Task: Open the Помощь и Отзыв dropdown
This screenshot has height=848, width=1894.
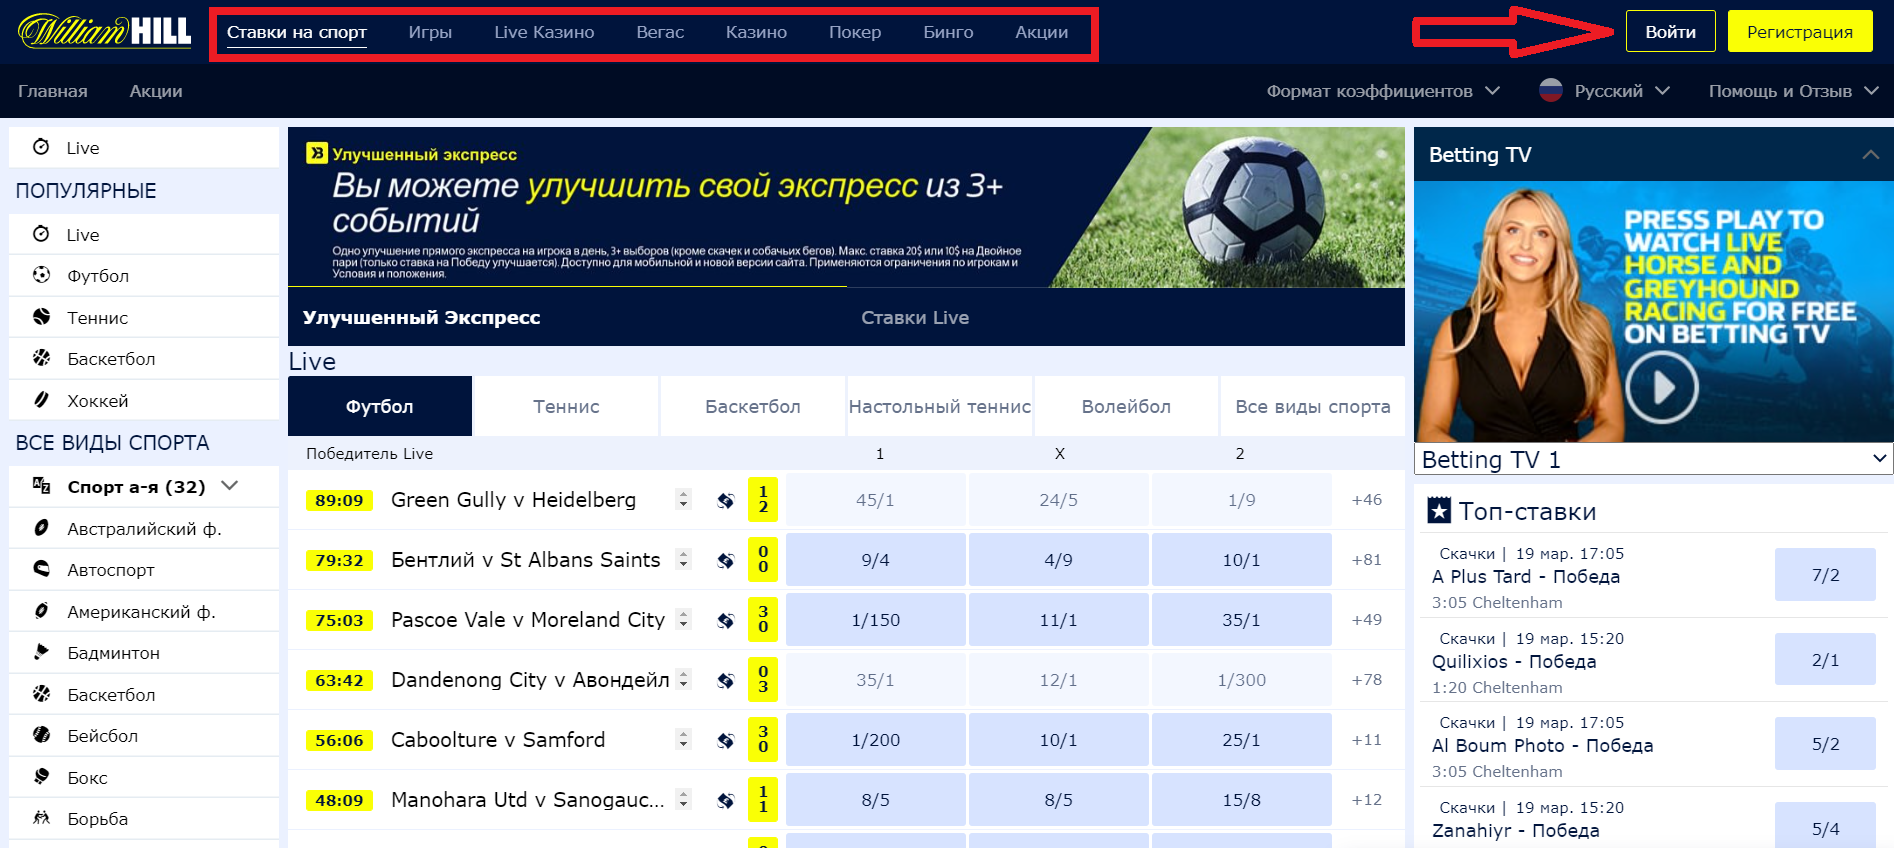Action: point(1793,91)
